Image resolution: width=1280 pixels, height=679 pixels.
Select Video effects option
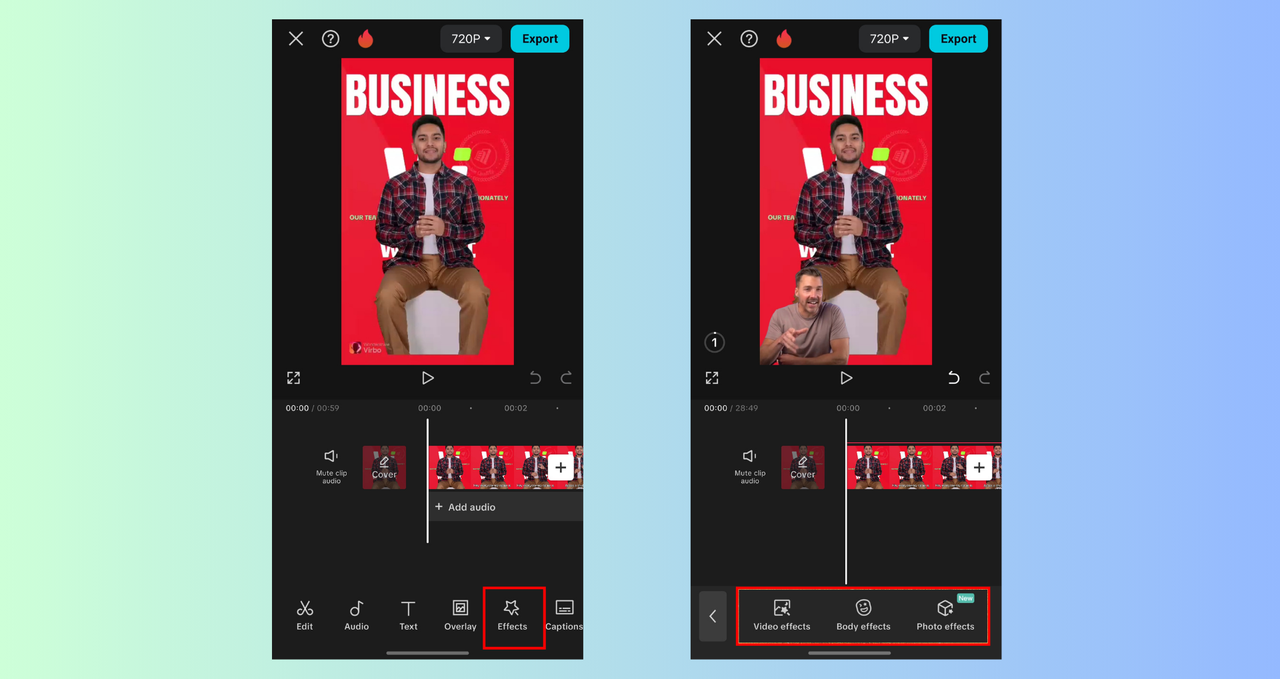click(782, 615)
